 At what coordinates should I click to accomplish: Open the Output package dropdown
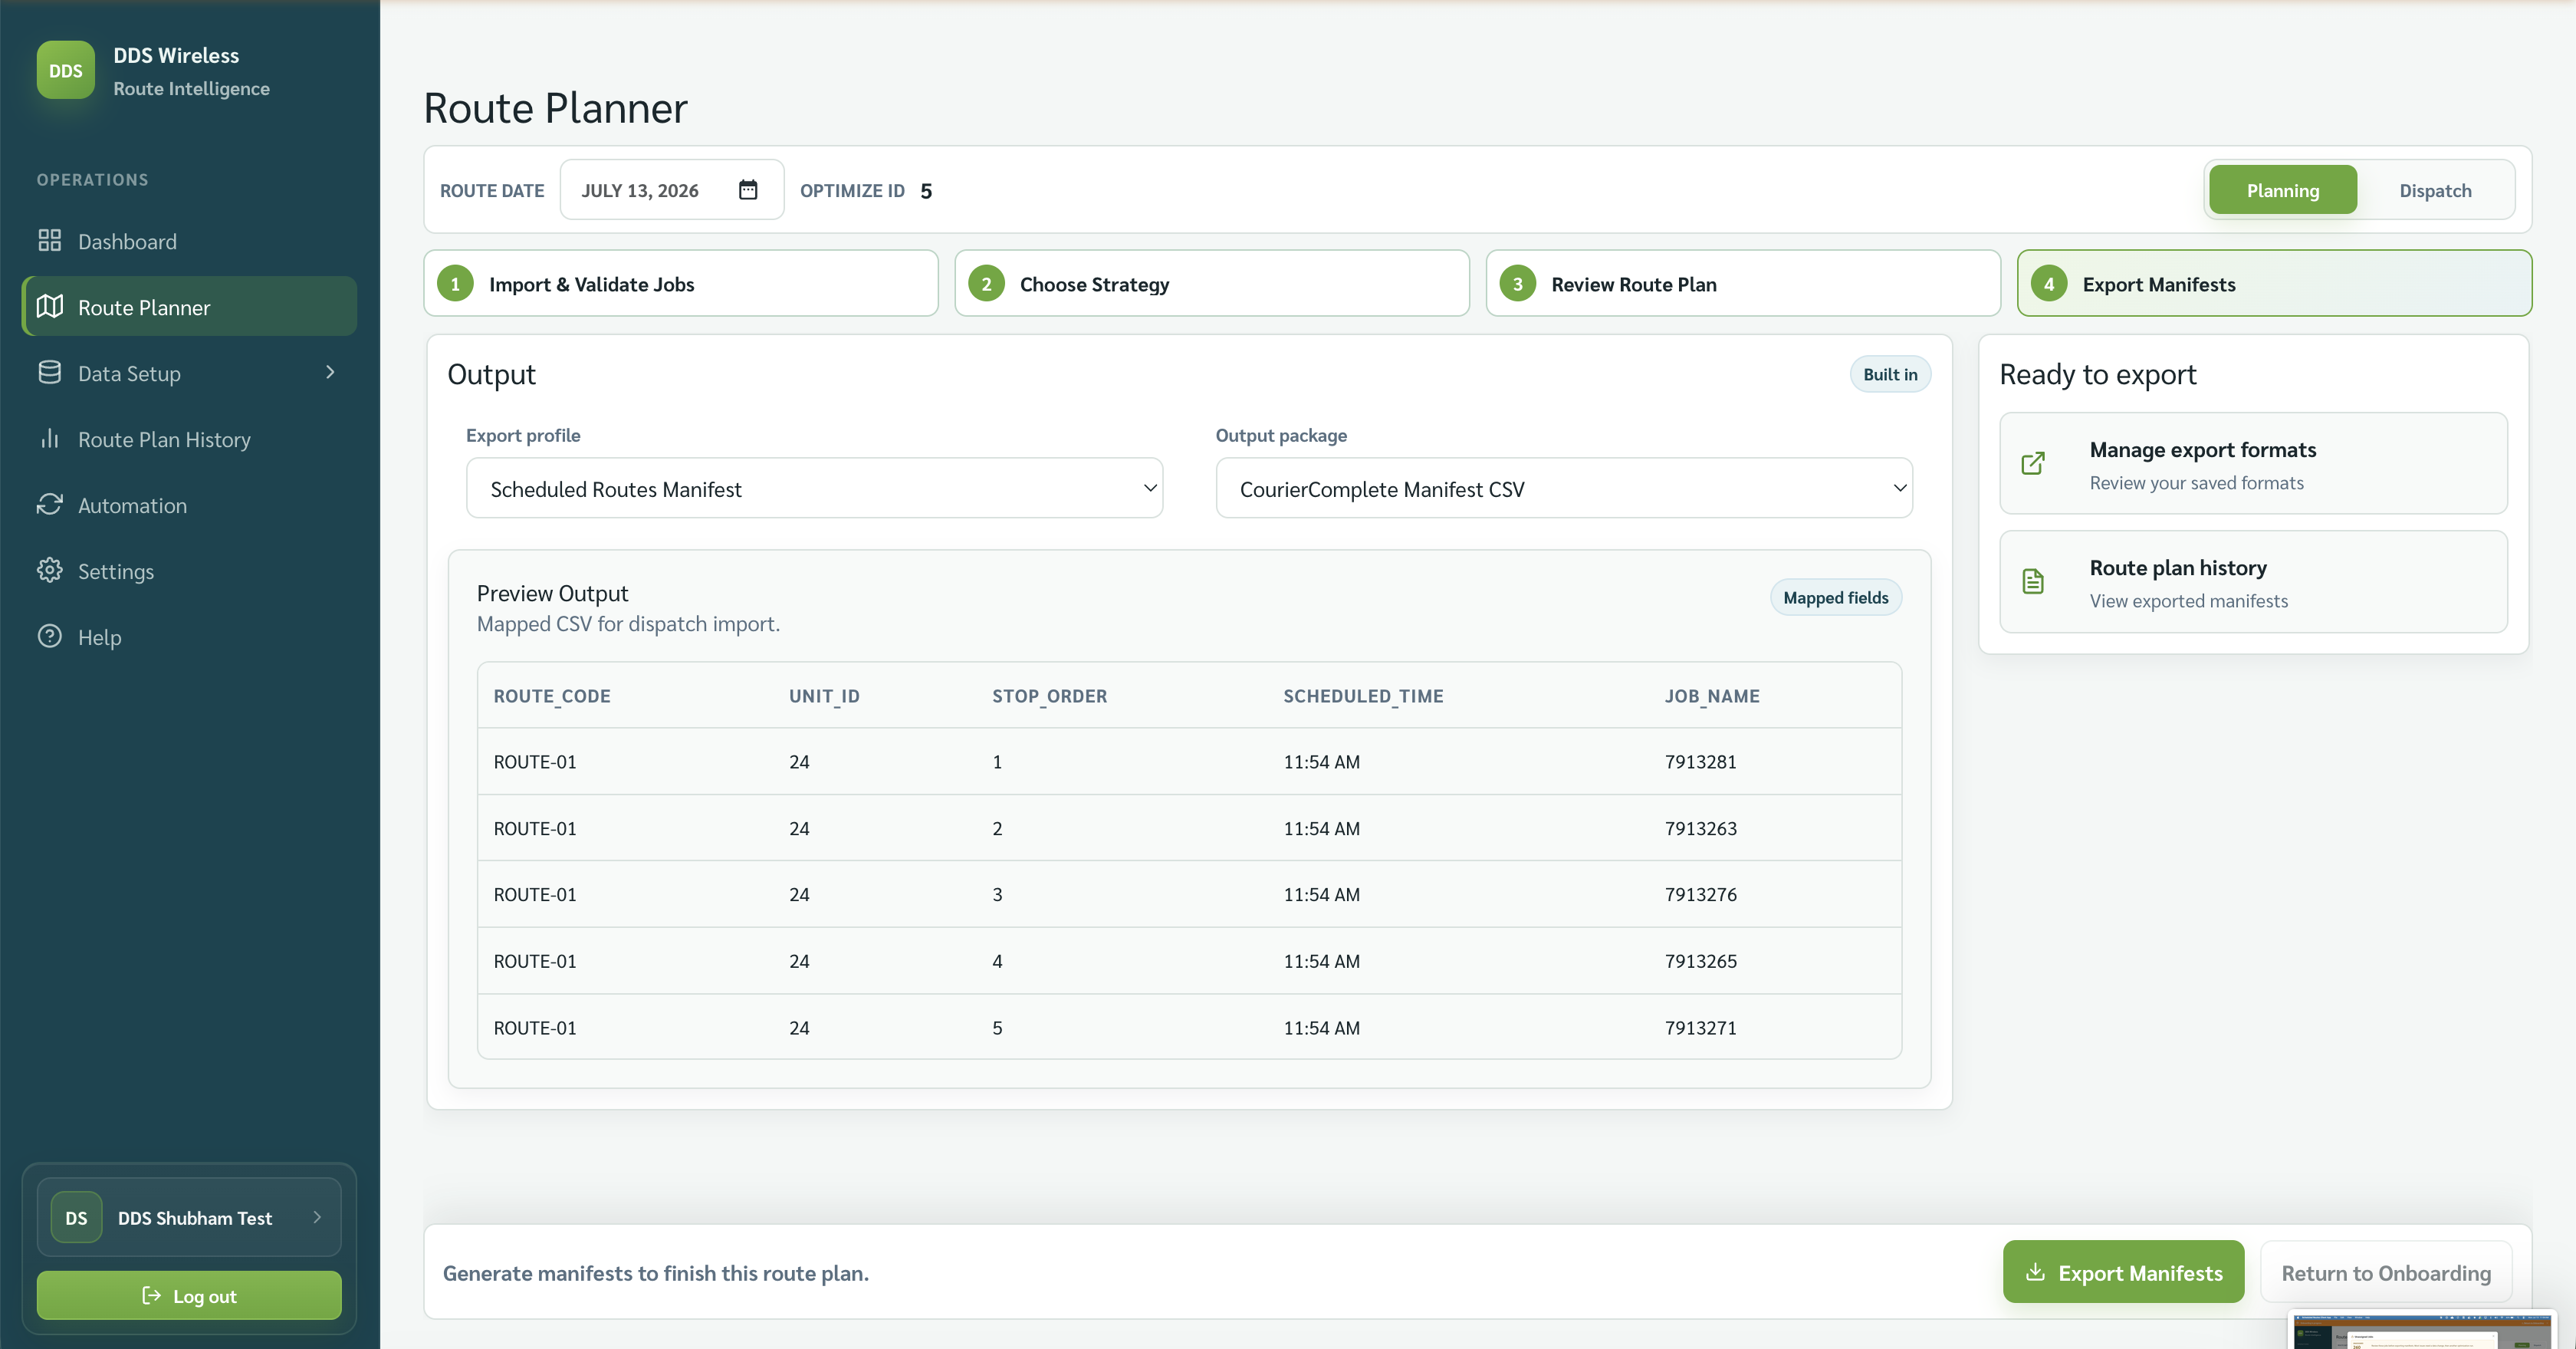1563,489
